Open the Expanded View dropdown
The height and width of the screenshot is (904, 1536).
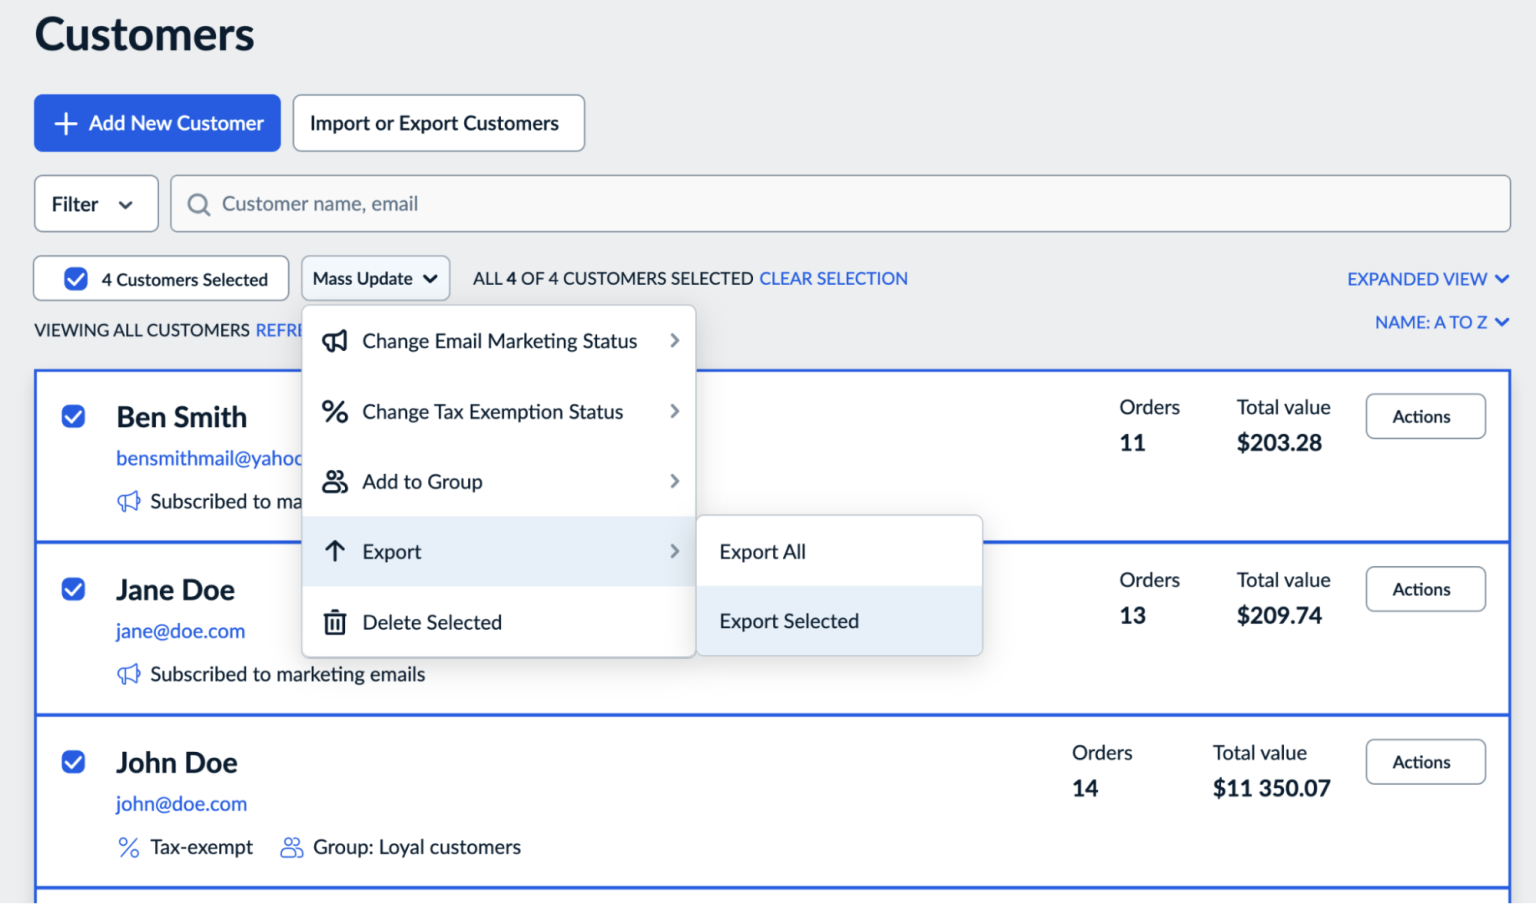pos(1428,278)
